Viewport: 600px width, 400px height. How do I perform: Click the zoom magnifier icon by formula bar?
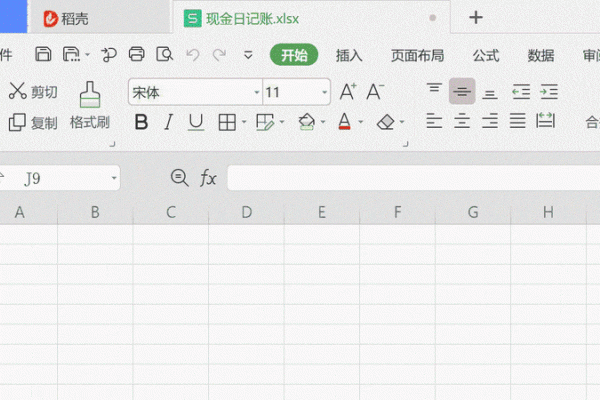coord(179,178)
